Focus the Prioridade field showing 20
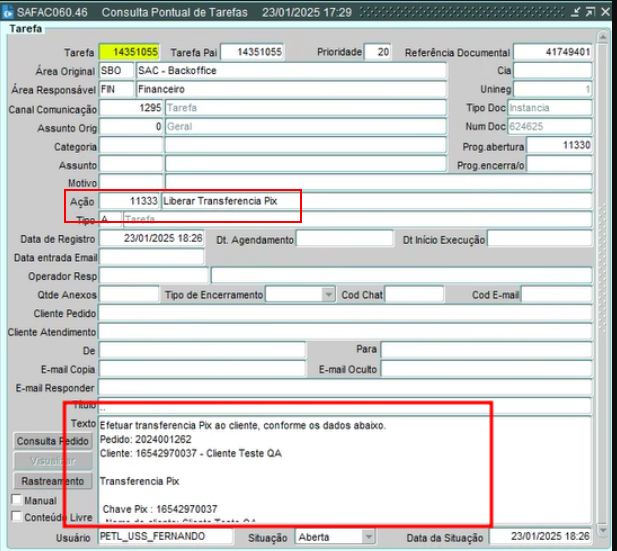The image size is (617, 551). coord(378,52)
